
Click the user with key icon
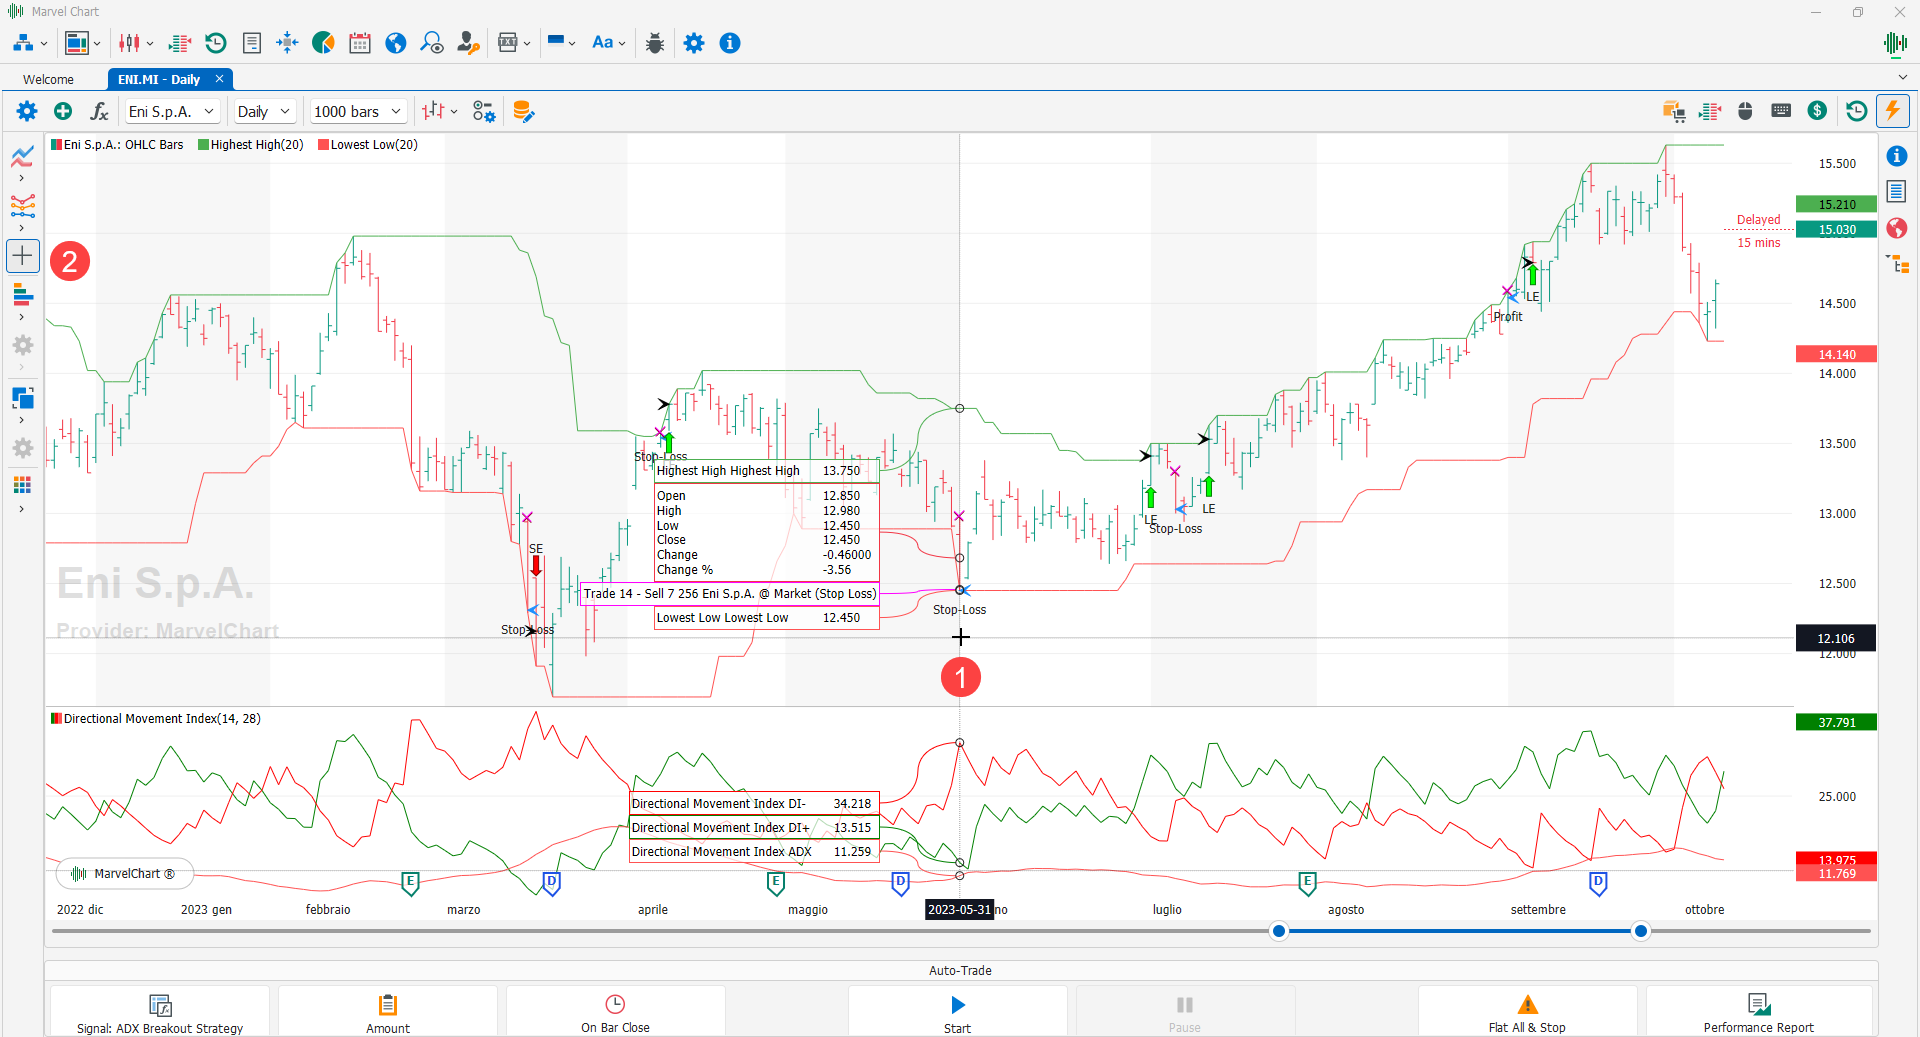(468, 43)
